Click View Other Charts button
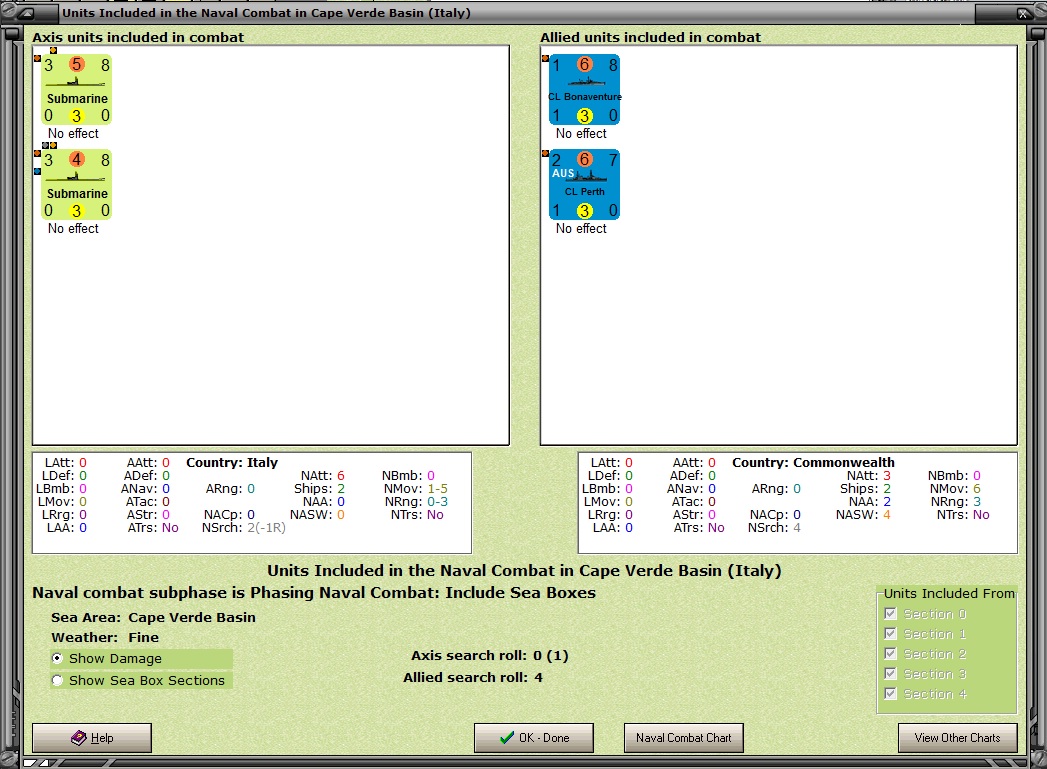1047x769 pixels. (x=958, y=738)
